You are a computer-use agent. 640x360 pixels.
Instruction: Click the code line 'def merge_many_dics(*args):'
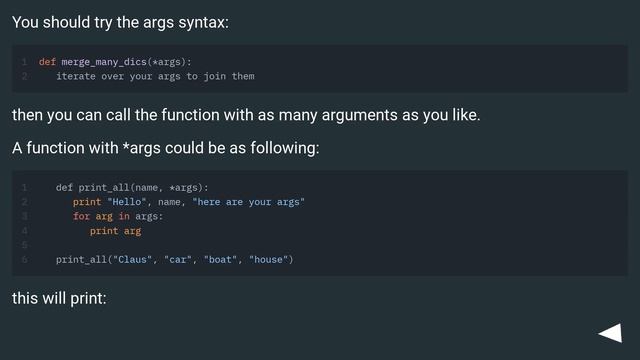115,62
